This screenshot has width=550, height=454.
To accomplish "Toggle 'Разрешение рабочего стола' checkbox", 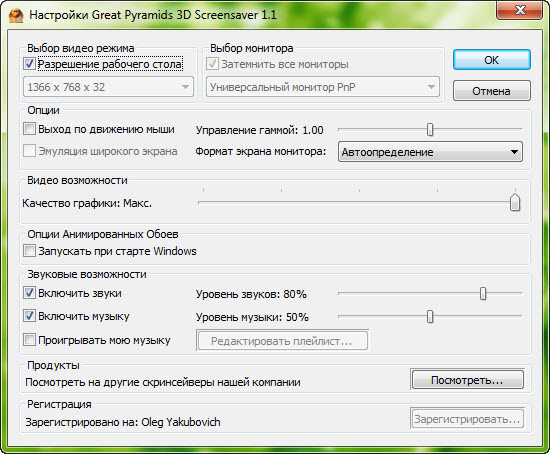I will pyautogui.click(x=29, y=64).
